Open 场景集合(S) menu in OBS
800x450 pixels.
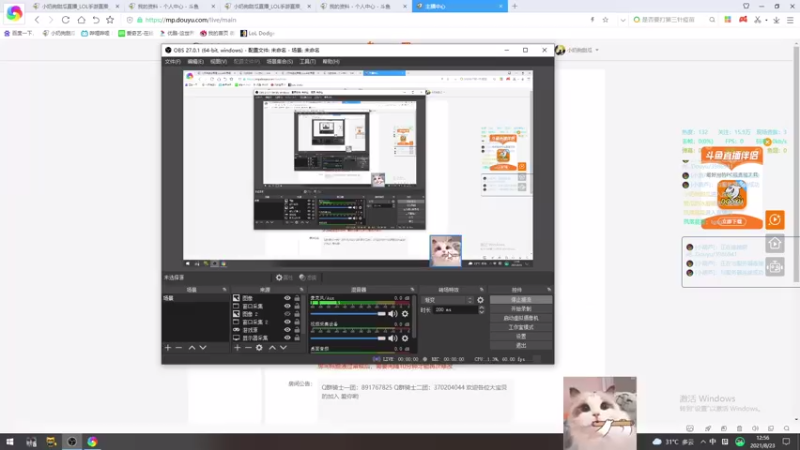point(280,61)
